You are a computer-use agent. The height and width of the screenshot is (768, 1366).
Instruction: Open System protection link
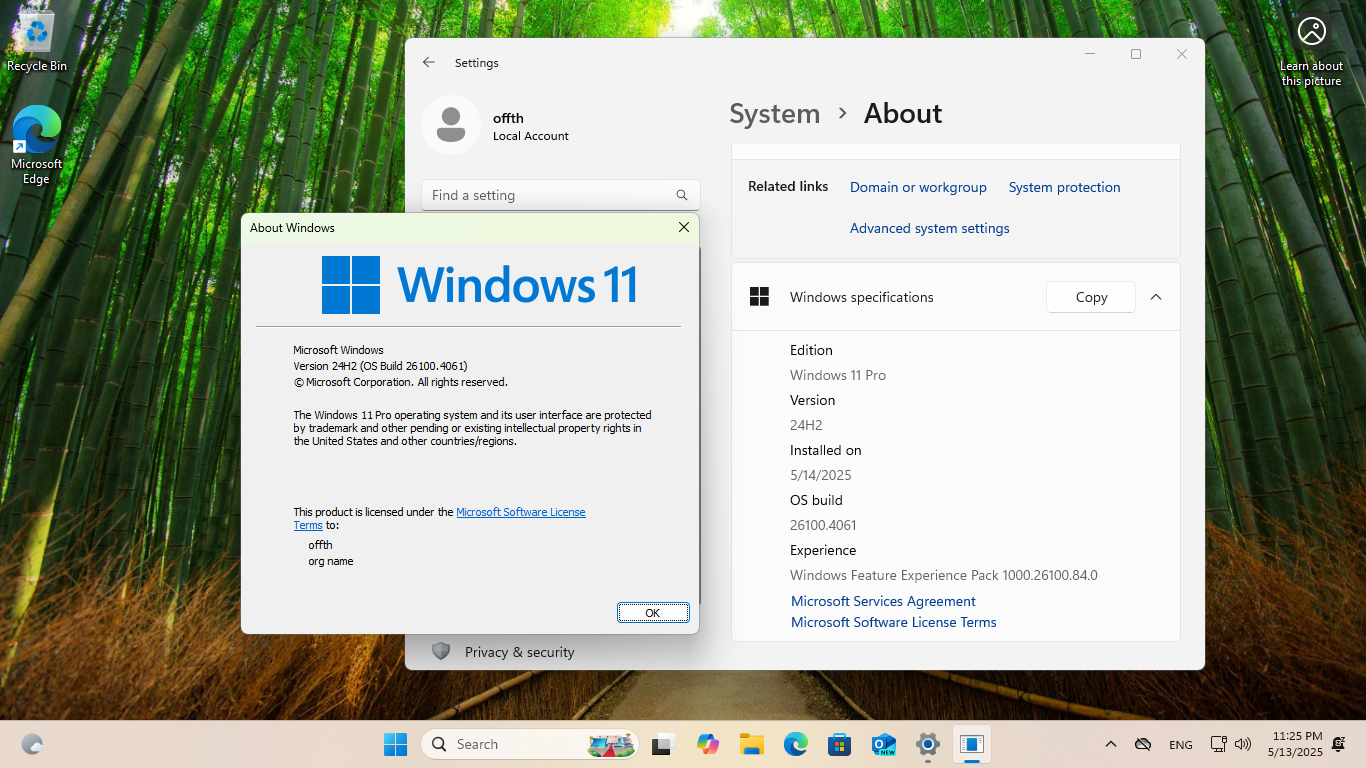tap(1064, 187)
